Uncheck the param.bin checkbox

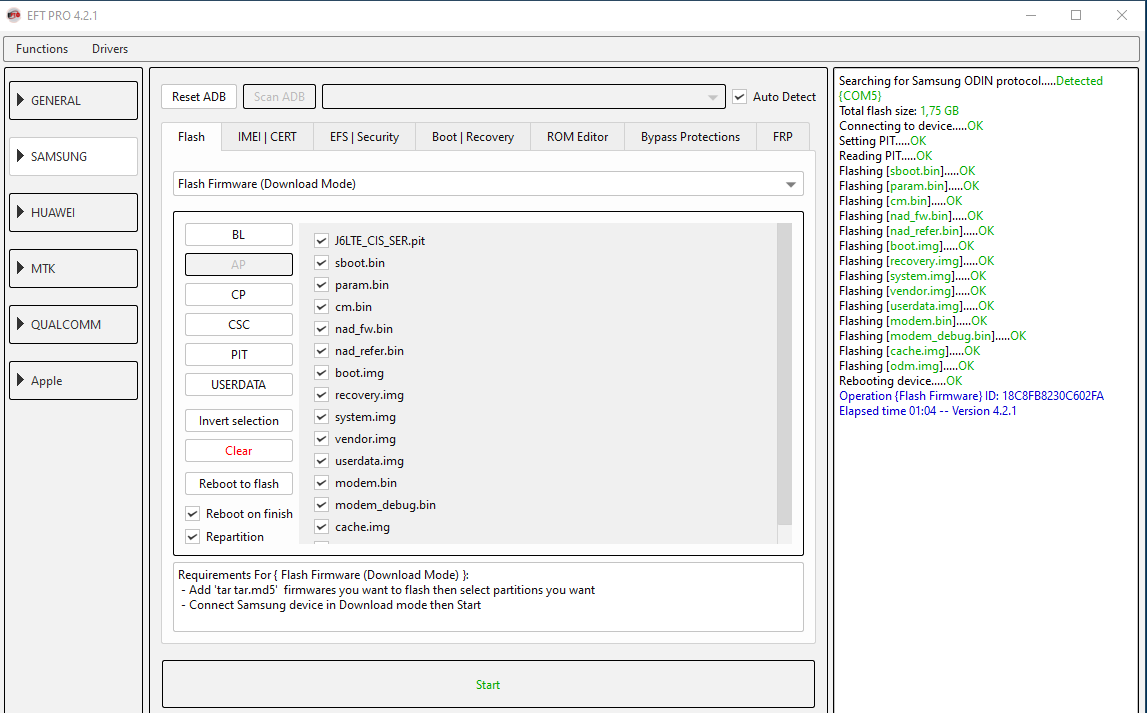click(x=321, y=284)
